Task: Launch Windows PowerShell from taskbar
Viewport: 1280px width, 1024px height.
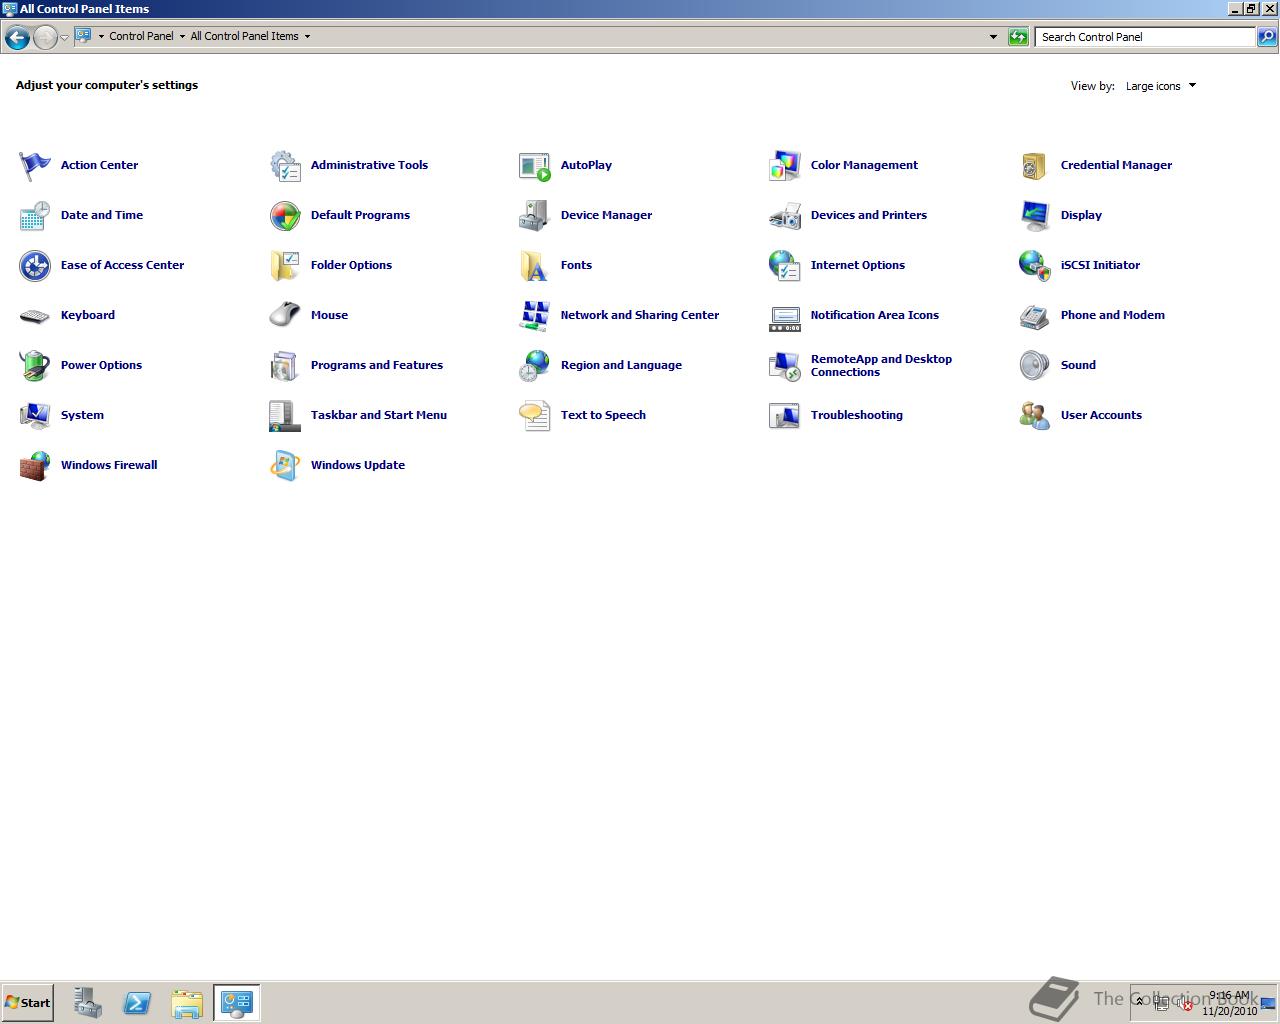Action: 137,1003
